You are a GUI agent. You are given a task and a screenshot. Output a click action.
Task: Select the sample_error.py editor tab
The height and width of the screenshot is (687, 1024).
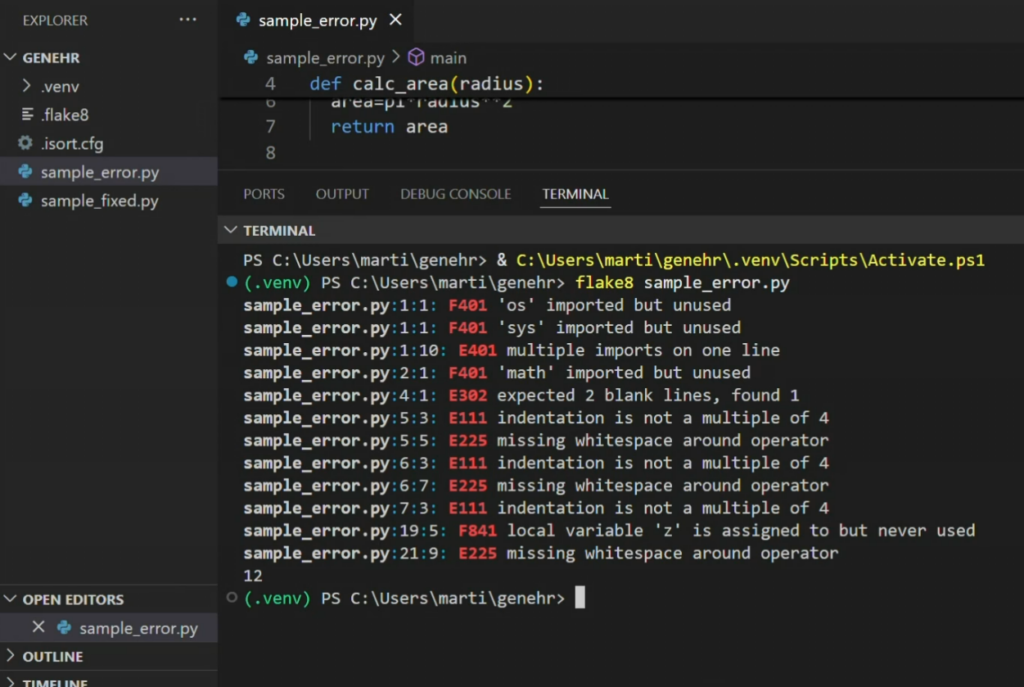(316, 20)
